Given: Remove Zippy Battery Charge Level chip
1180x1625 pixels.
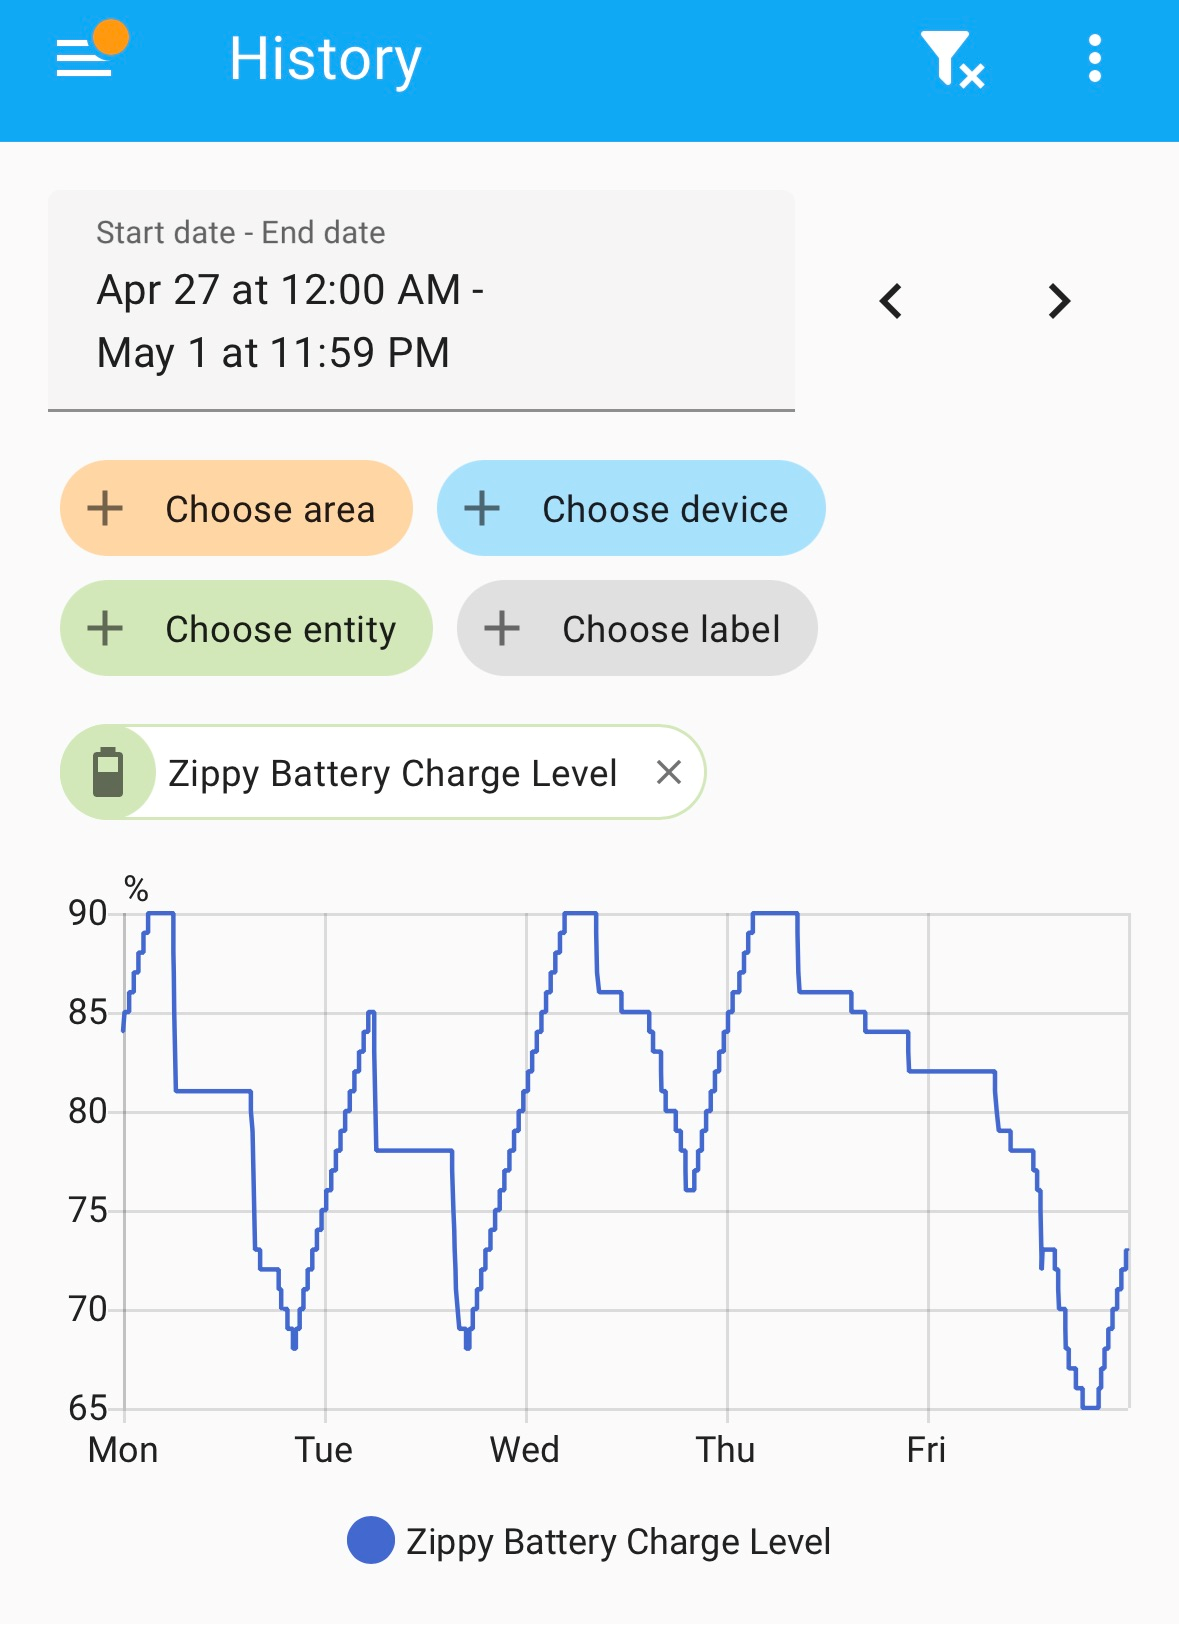Looking at the screenshot, I should click(669, 772).
